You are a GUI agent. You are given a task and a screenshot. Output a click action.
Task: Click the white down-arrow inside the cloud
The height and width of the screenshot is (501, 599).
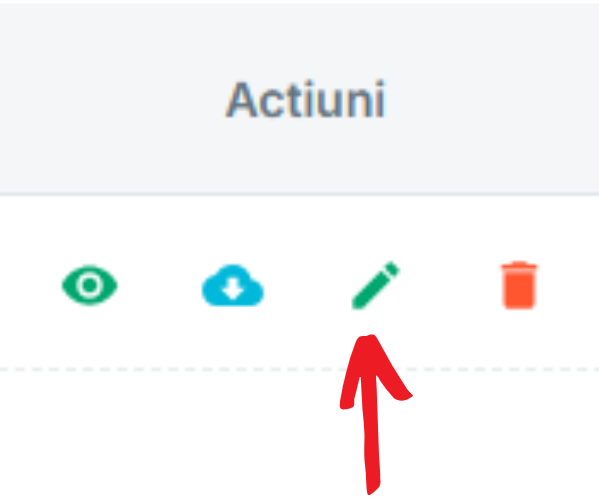(233, 290)
